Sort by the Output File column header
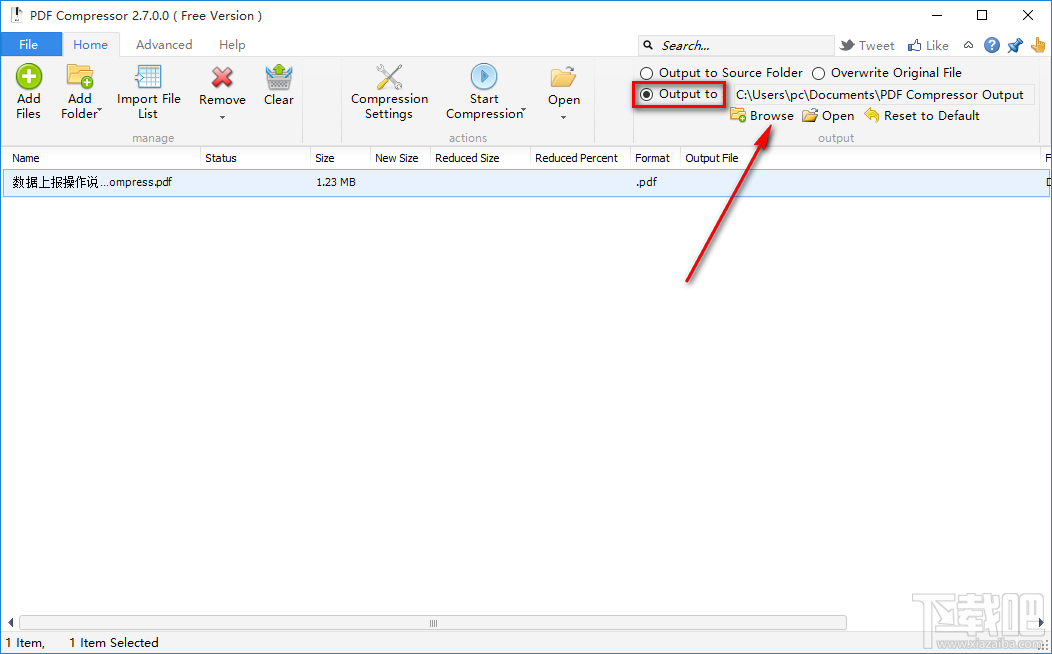This screenshot has width=1052, height=654. [x=860, y=158]
